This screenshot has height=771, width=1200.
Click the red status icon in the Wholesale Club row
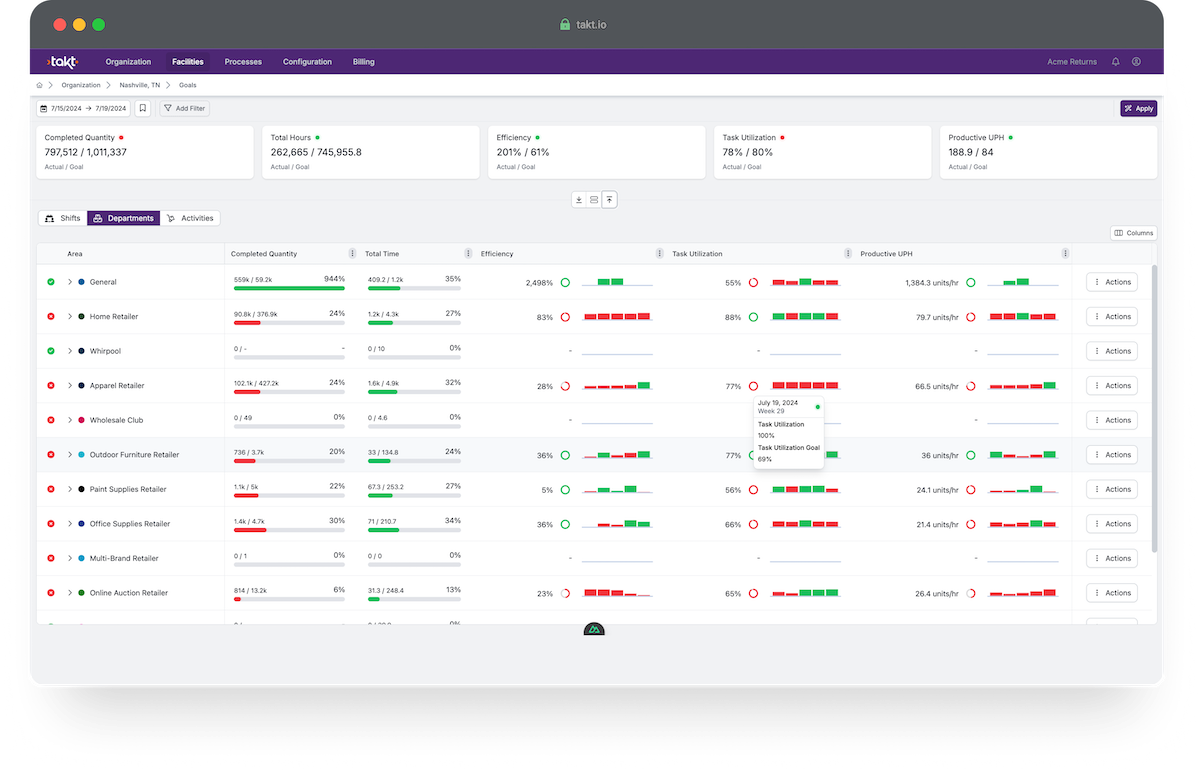(51, 420)
